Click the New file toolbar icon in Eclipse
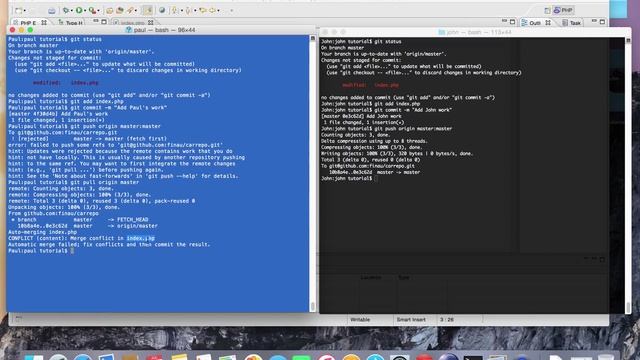Screen dimensions: 640x360 18,10
